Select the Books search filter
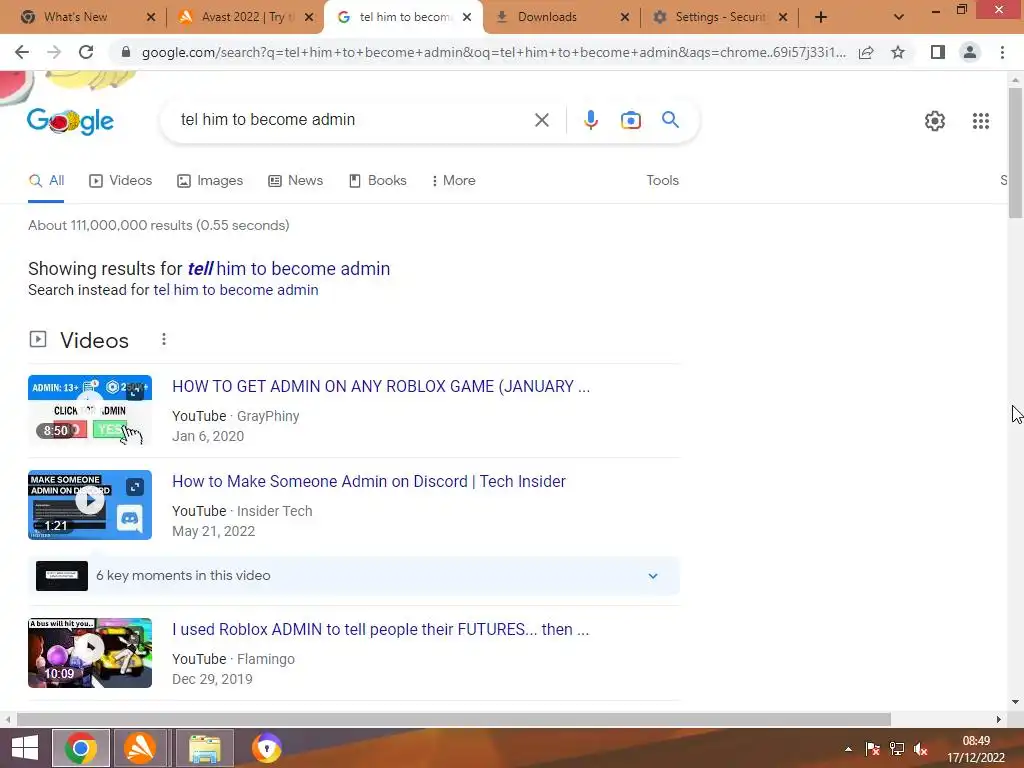1024x768 pixels. 377,181
